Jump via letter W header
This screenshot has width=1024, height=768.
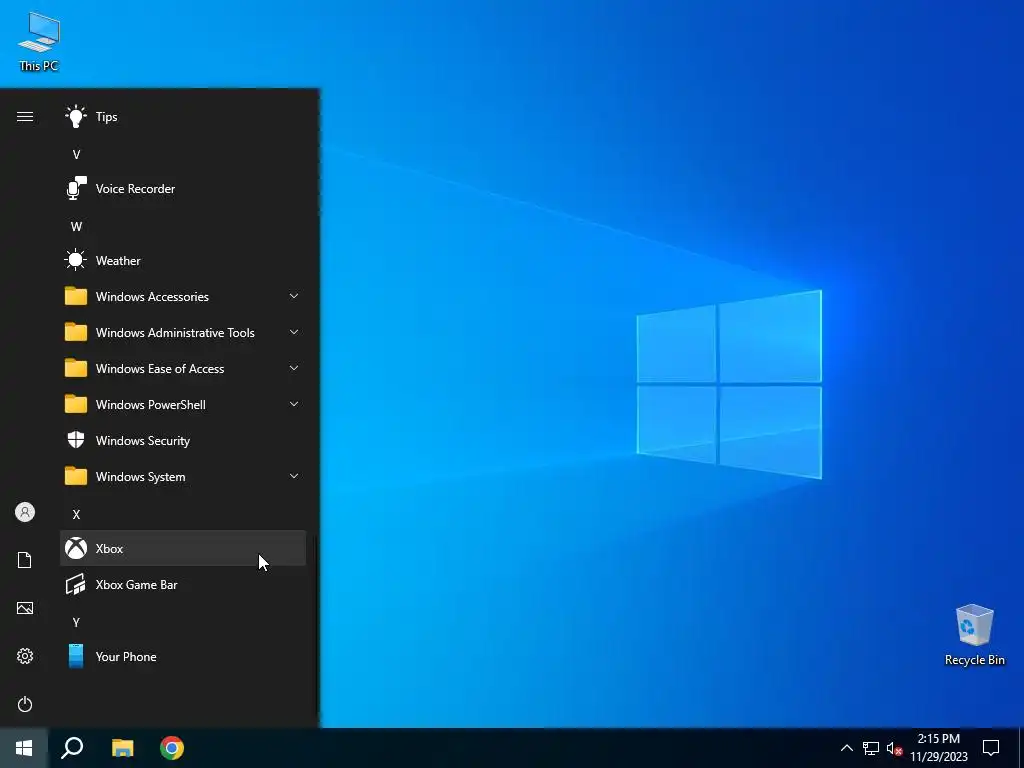[x=76, y=227]
